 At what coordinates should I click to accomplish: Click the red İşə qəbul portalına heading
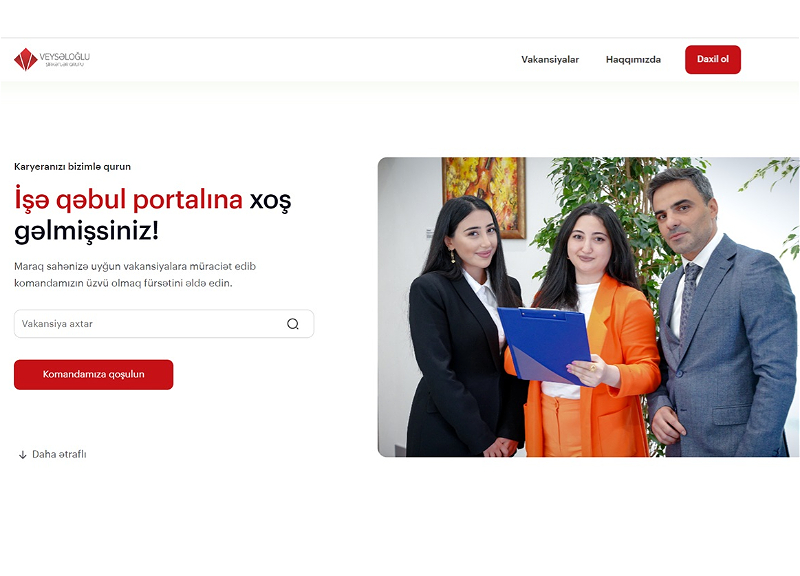tap(129, 199)
